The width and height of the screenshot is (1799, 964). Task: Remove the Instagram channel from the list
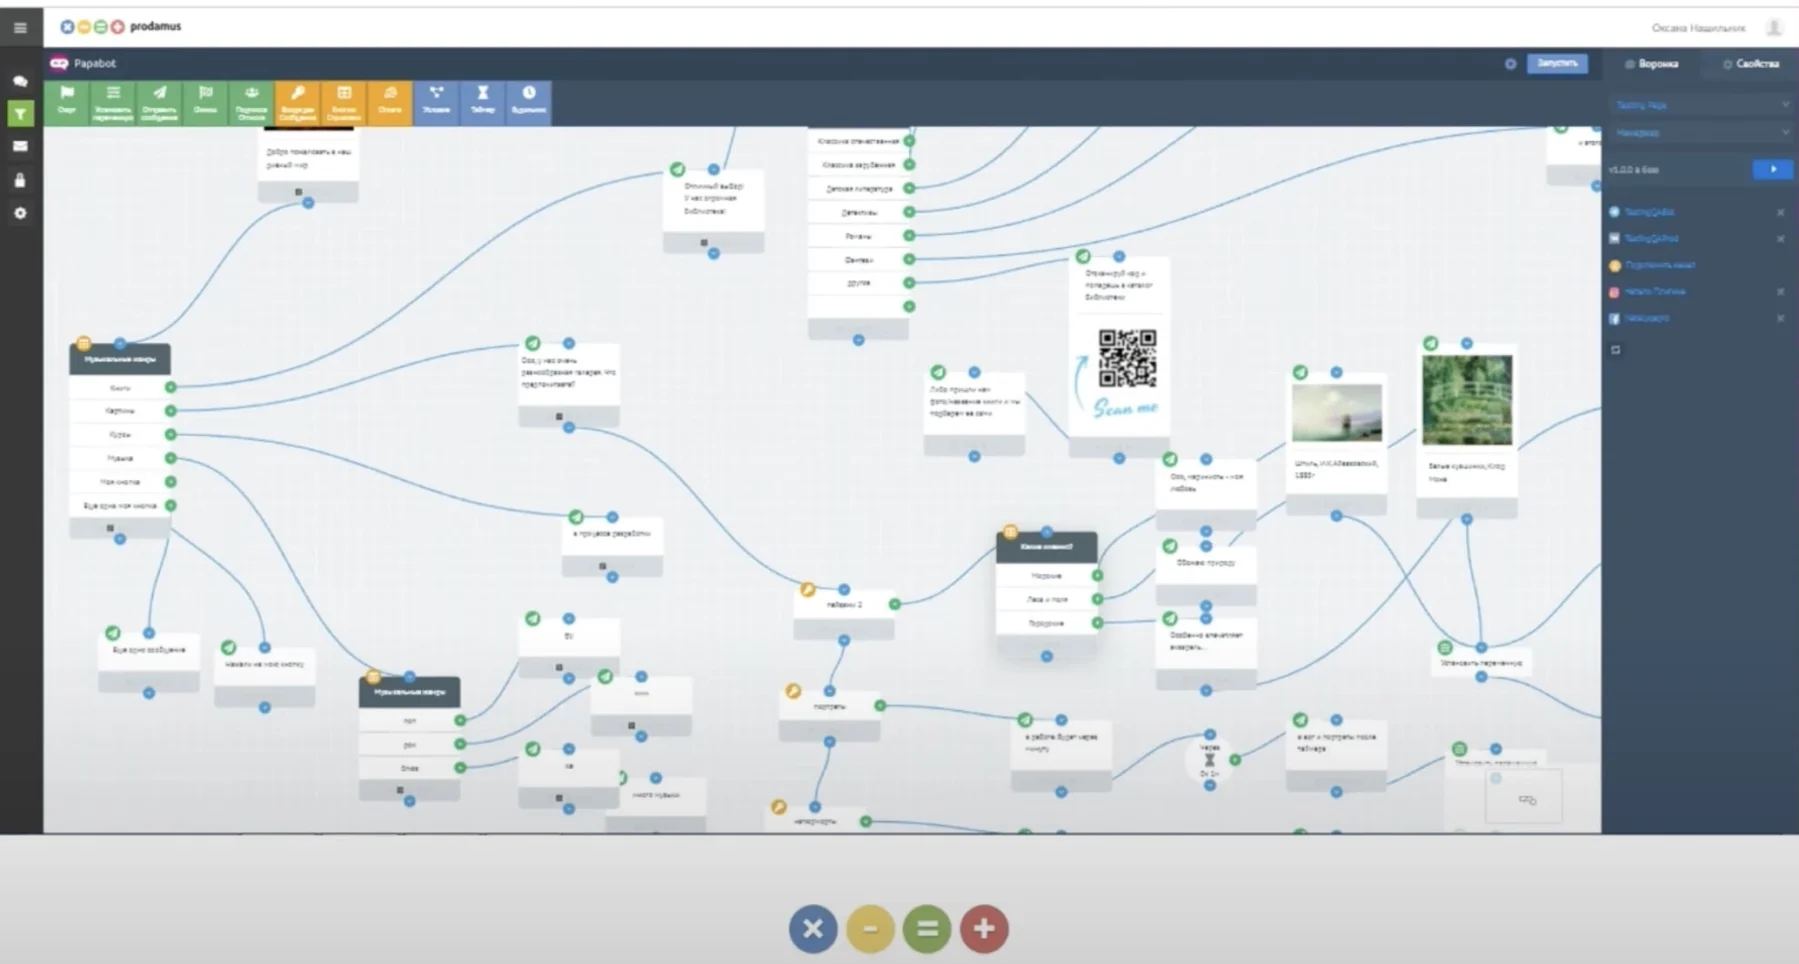pos(1780,292)
